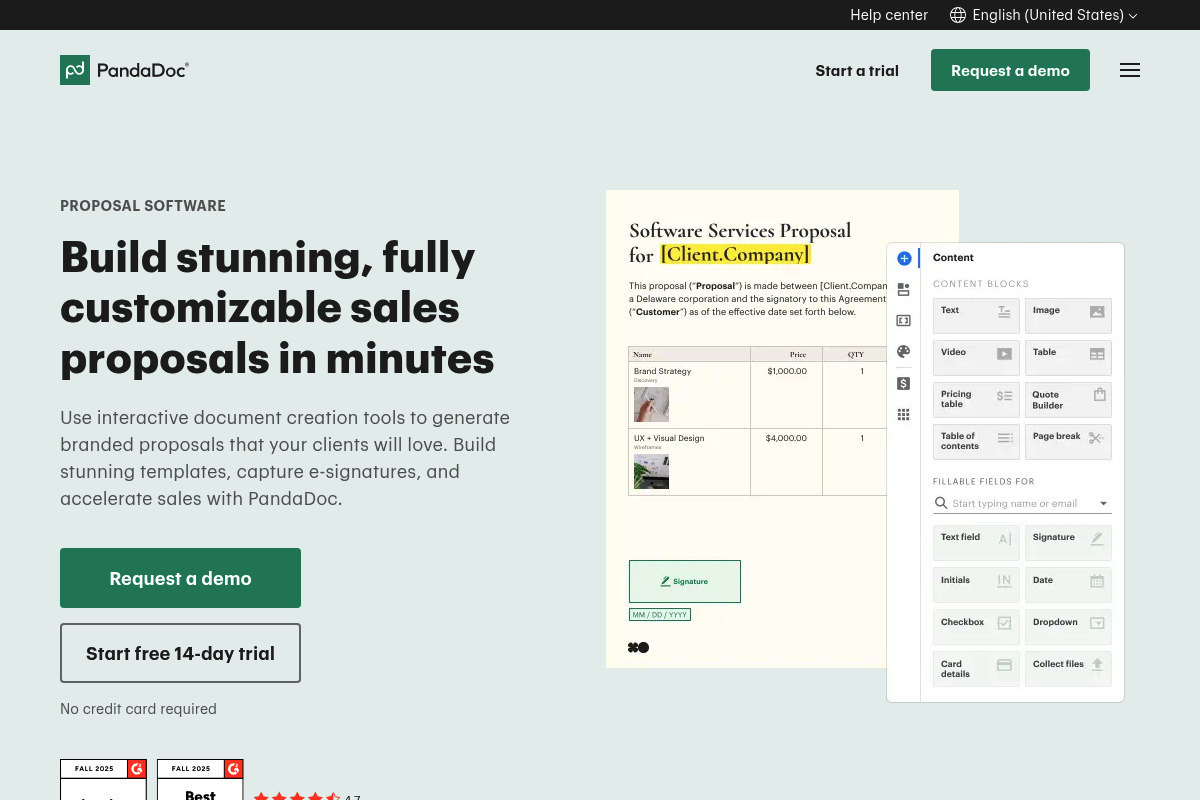Open the Design palette panel
Image resolution: width=1200 pixels, height=800 pixels.
click(904, 352)
